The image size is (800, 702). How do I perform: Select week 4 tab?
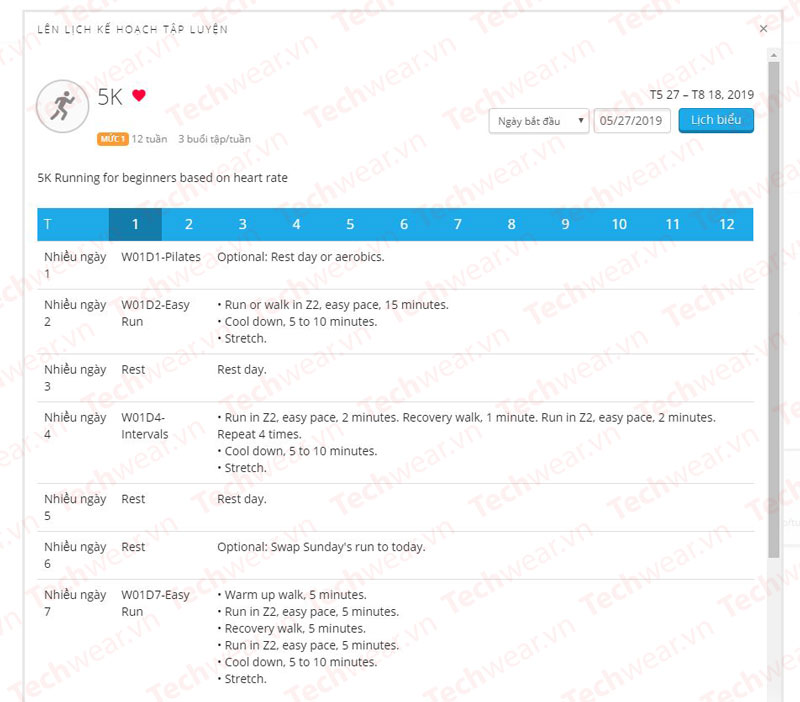(296, 224)
